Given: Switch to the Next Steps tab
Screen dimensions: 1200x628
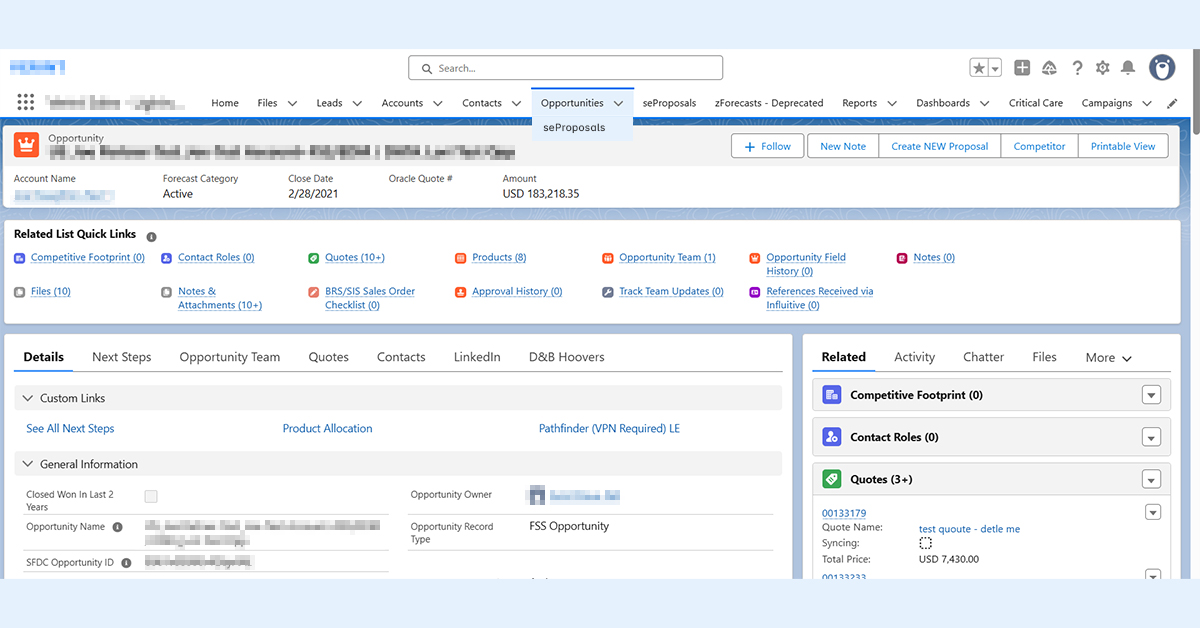Looking at the screenshot, I should click(x=121, y=357).
